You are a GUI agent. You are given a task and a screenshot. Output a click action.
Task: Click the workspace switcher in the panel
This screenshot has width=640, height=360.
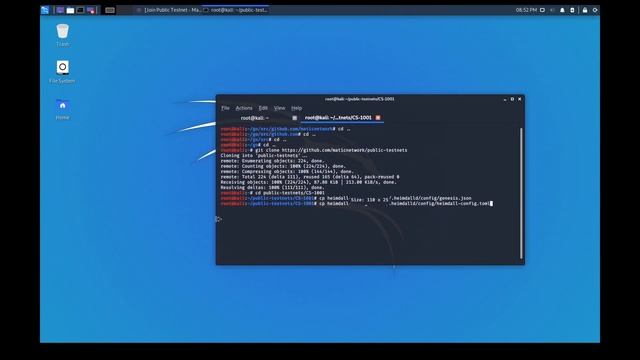coord(110,10)
